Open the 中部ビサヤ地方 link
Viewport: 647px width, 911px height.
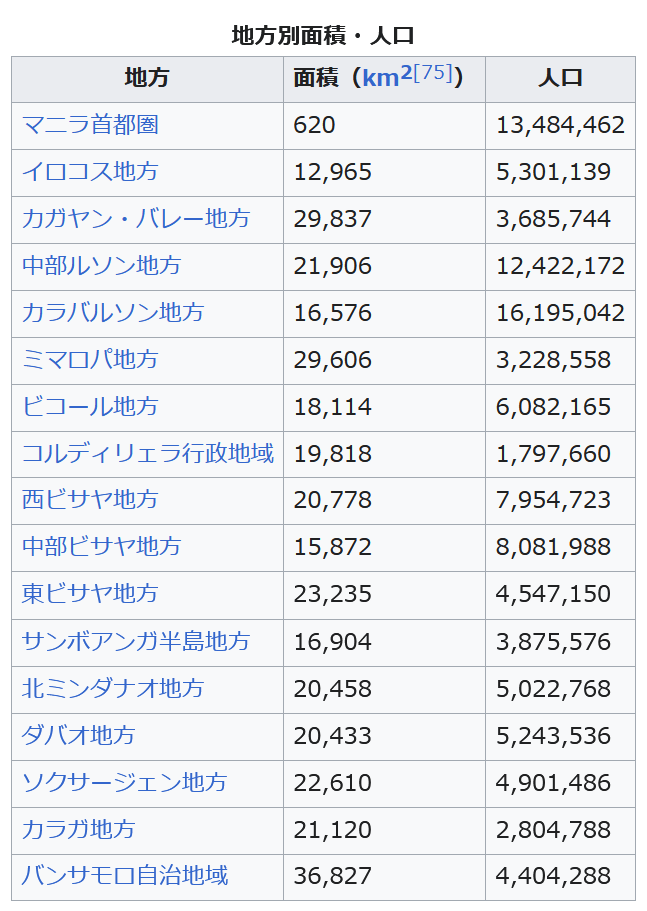102,547
